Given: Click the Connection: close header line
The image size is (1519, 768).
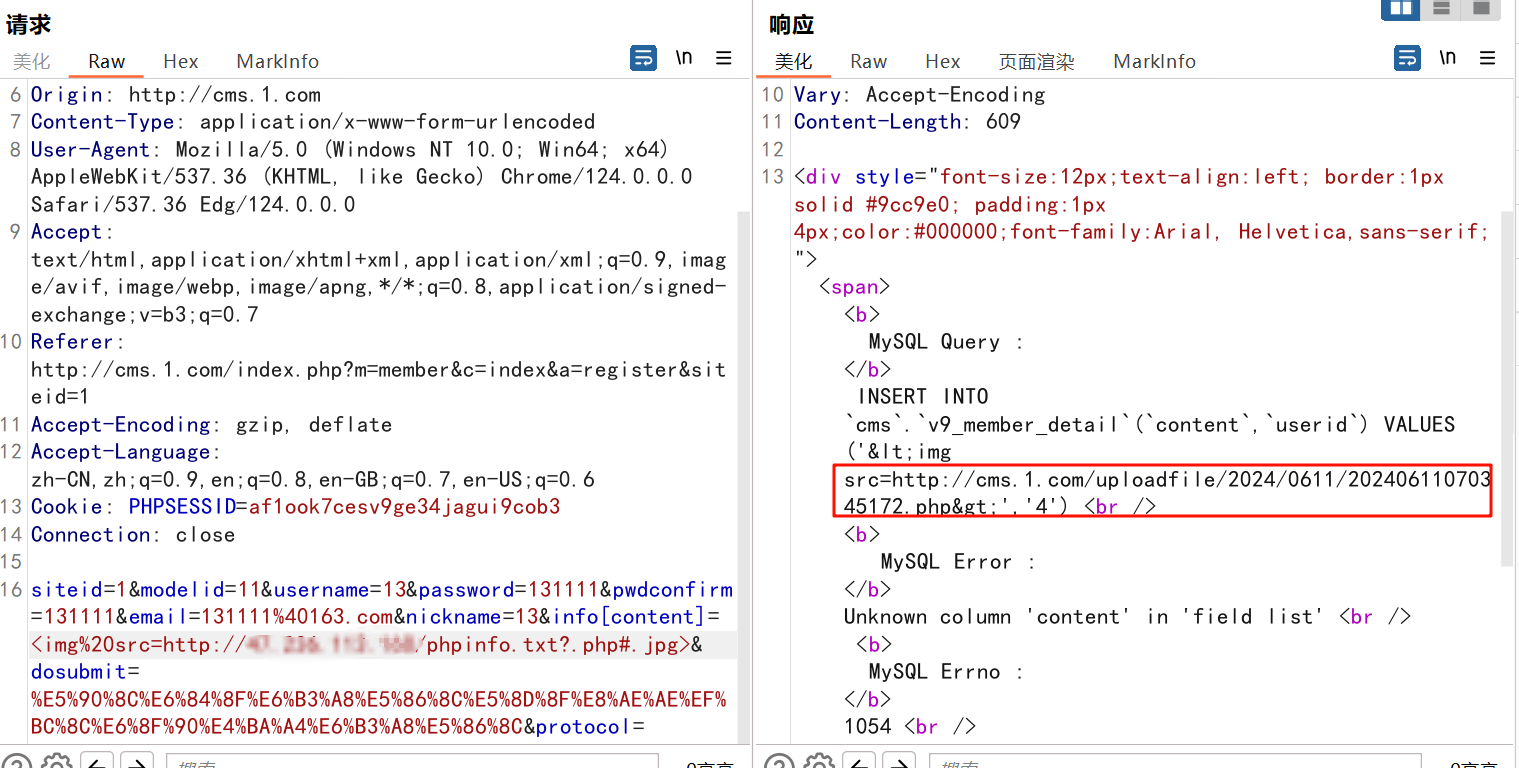Looking at the screenshot, I should tap(133, 535).
